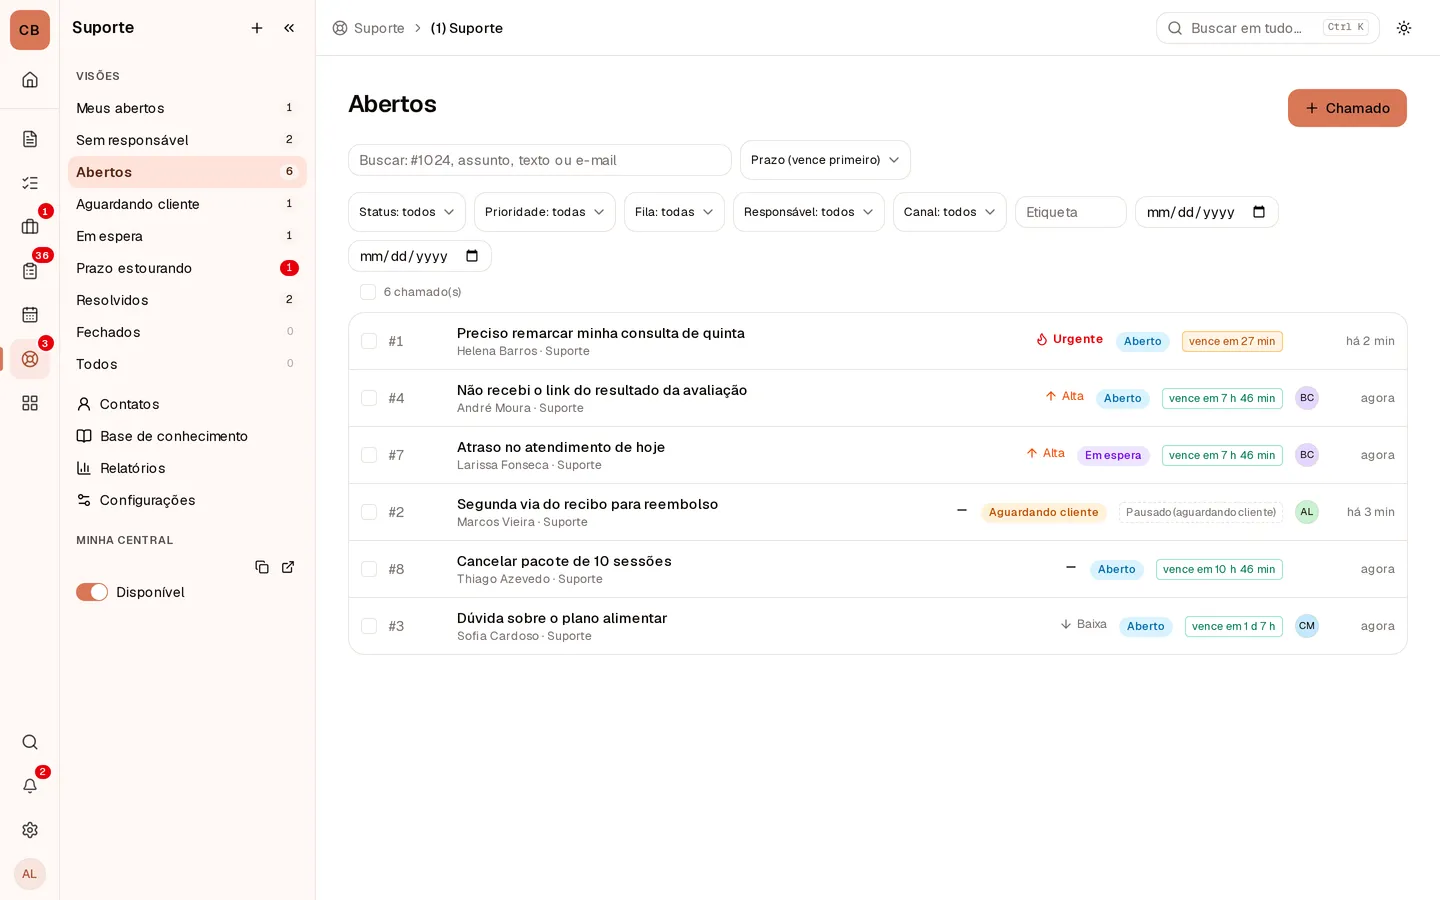Open the settings gear icon in rail
The image size is (1440, 900).
coord(30,830)
